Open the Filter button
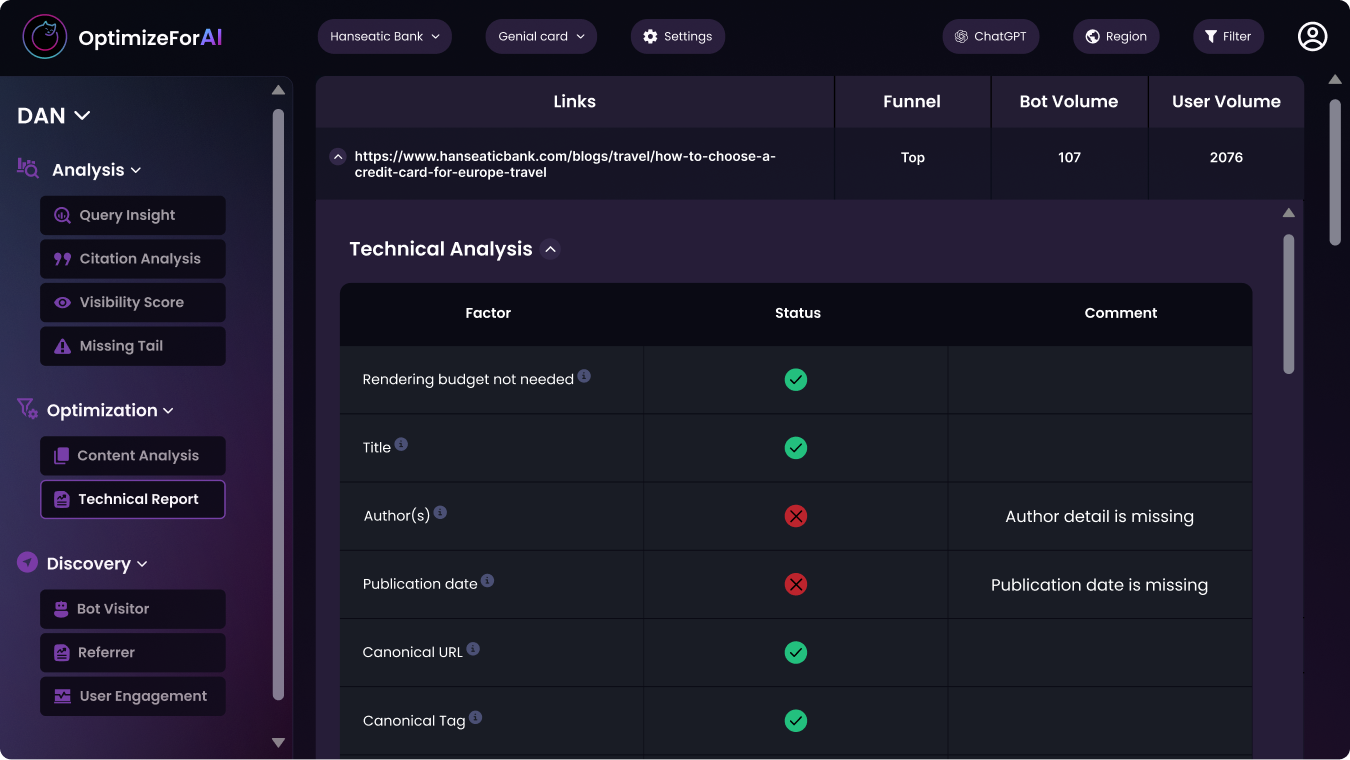Screen dimensions: 1350x760 [x=1228, y=37]
